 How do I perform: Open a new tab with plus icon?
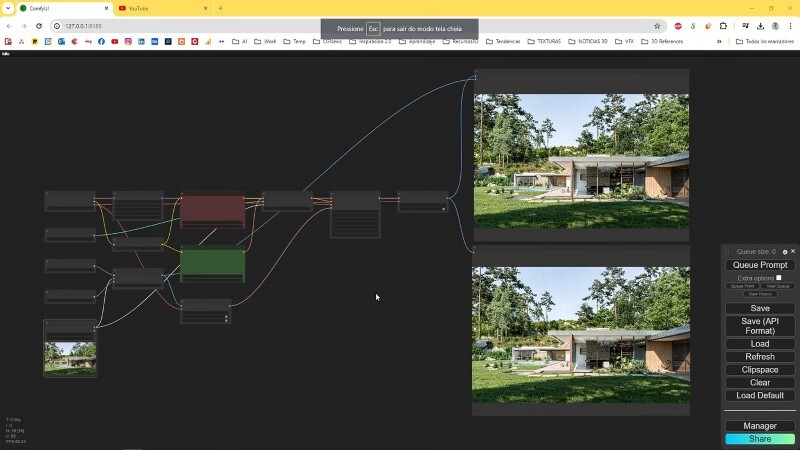(220, 8)
